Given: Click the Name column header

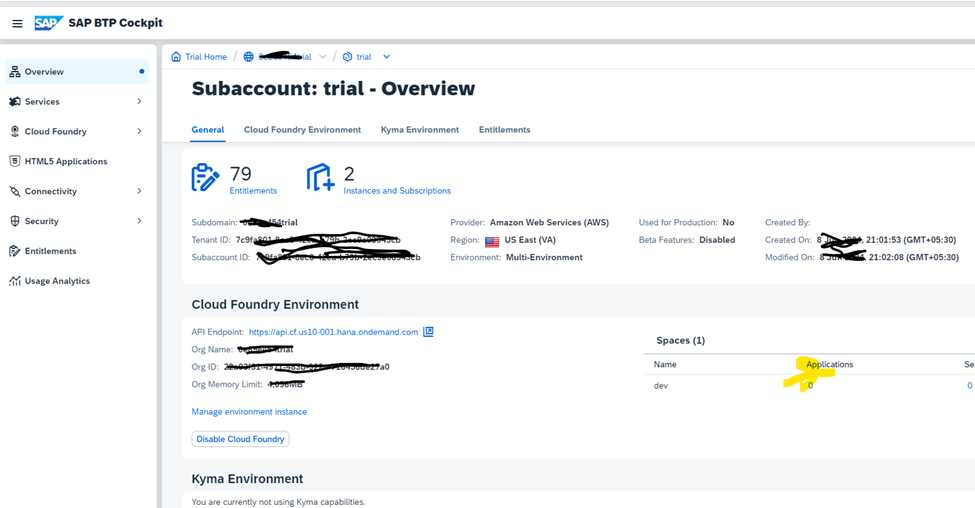Looking at the screenshot, I should click(x=665, y=364).
